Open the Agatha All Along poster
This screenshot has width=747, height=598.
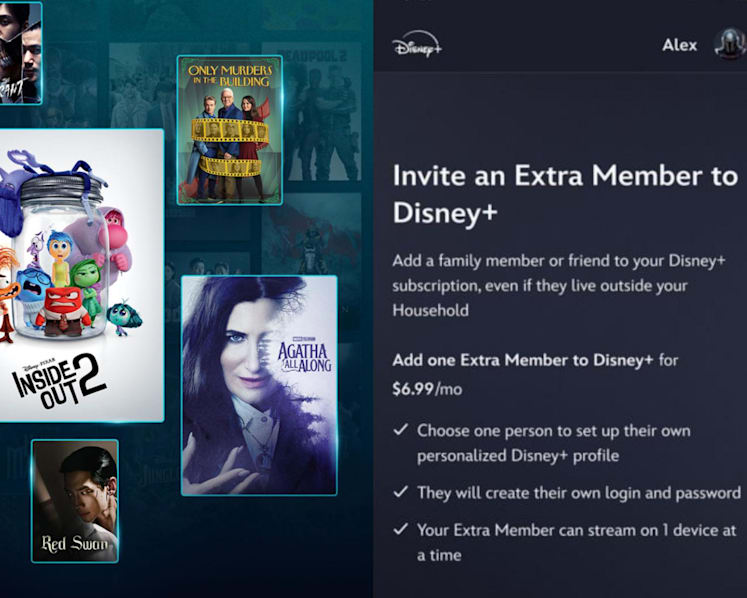[259, 385]
